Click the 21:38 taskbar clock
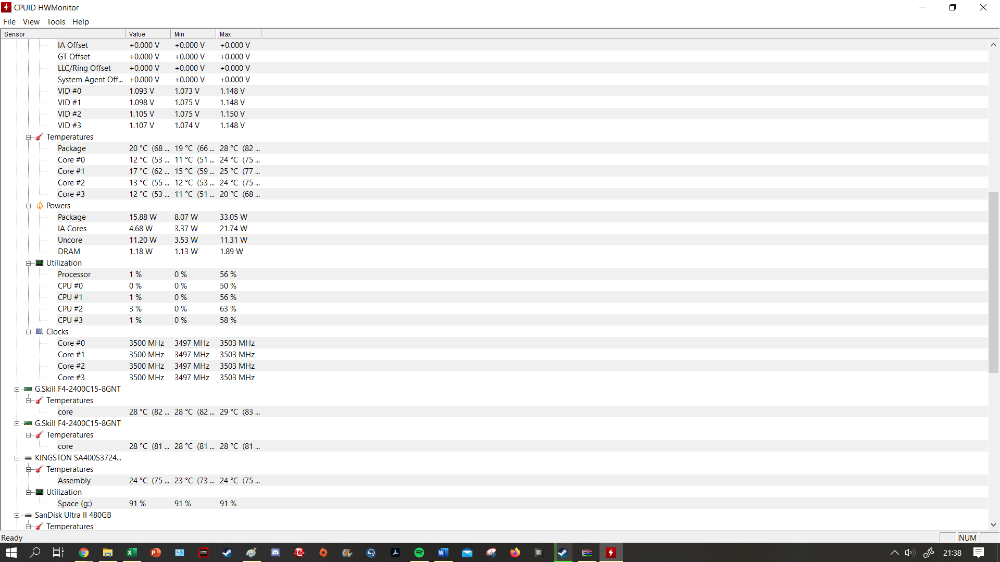Screen dimensions: 1000x562 coord(952,553)
